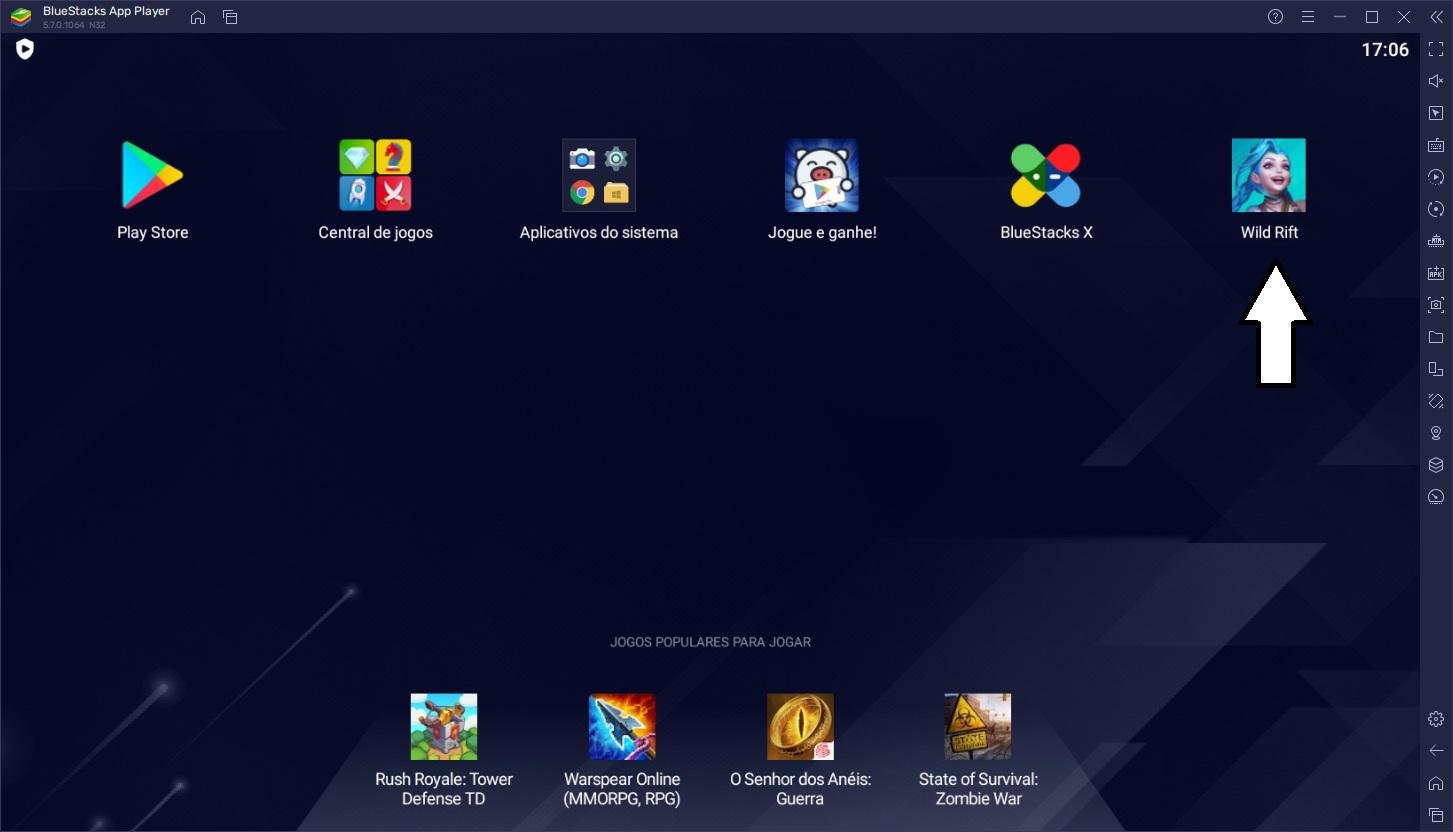The height and width of the screenshot is (832, 1453).
Task: Open keyboard game controls icon
Action: (x=1436, y=145)
